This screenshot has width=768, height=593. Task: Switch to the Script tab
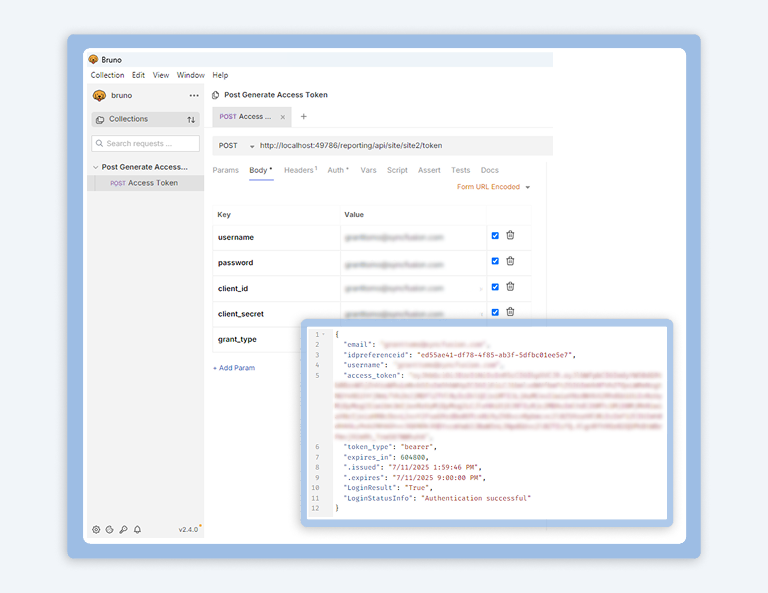point(397,170)
